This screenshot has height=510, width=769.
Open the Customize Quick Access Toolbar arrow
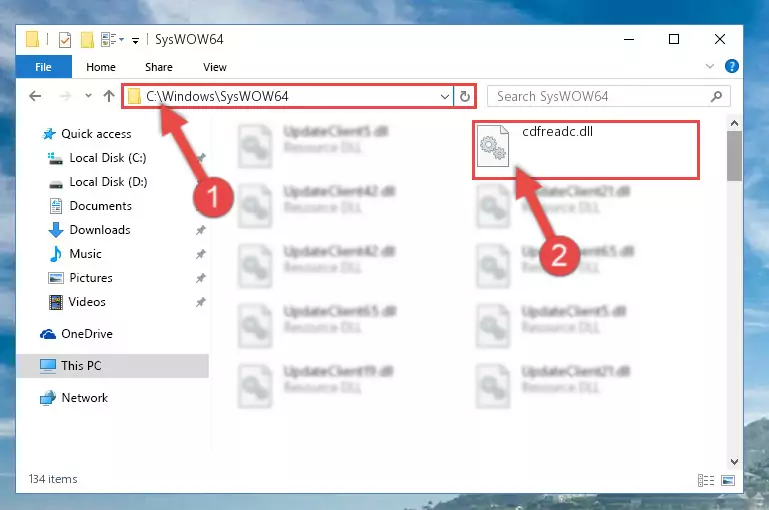pos(135,40)
